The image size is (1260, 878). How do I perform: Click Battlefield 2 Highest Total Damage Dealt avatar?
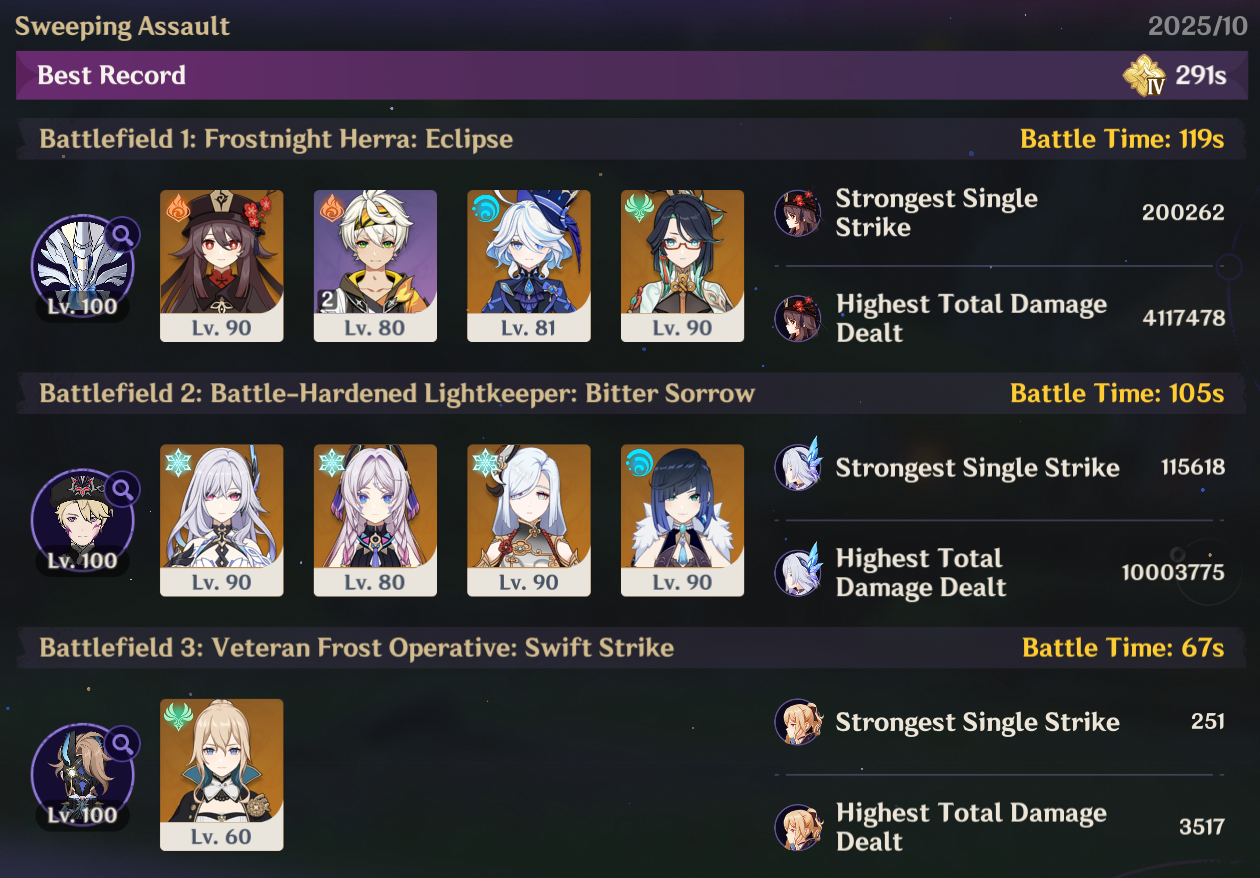tap(798, 572)
